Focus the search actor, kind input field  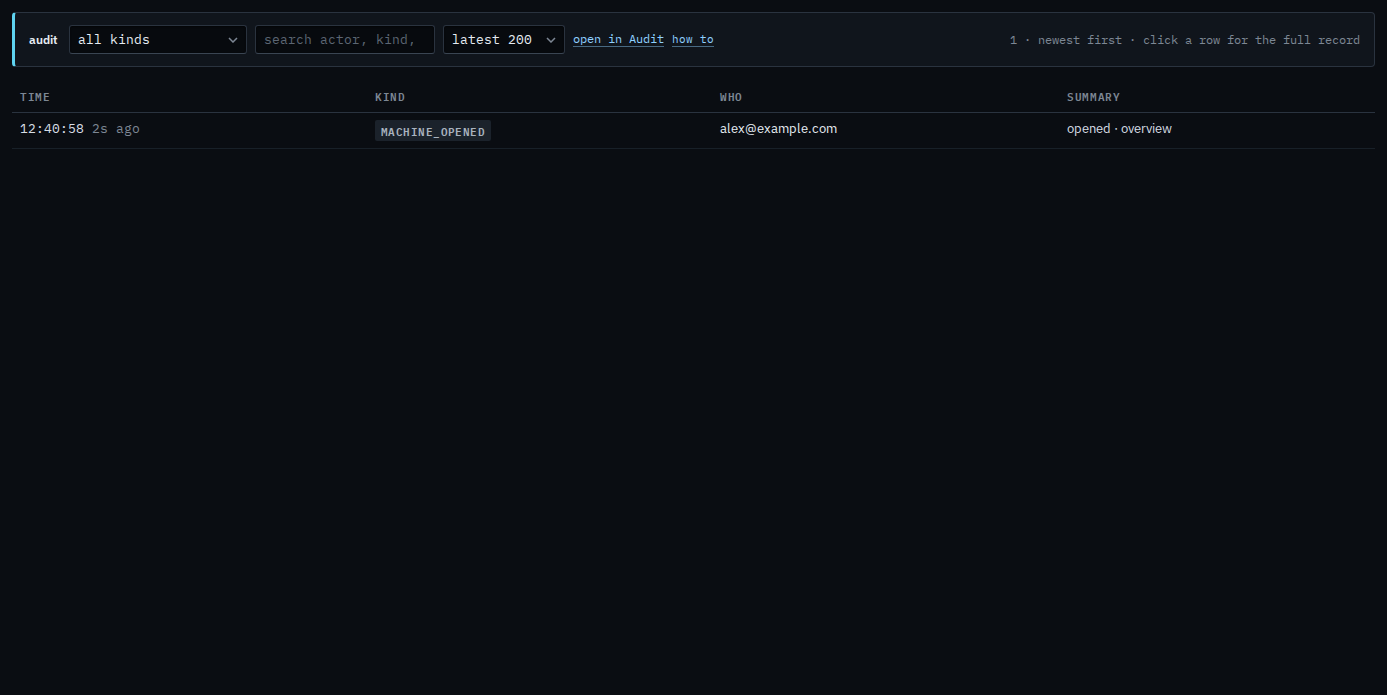(345, 40)
